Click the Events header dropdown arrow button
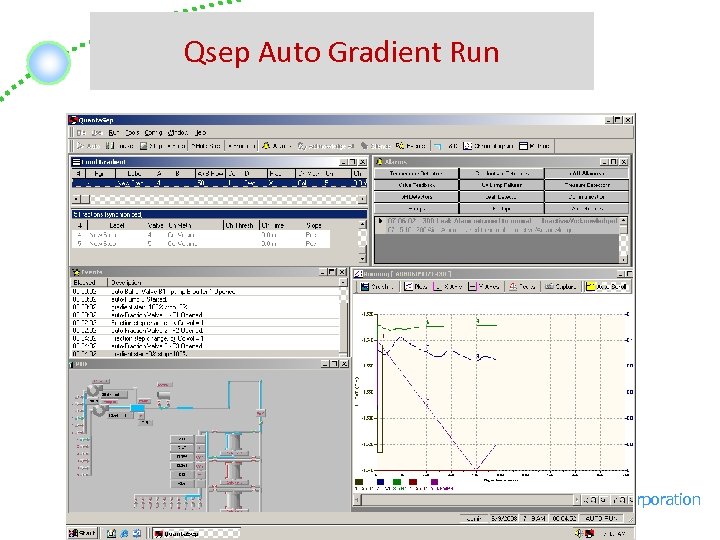The height and width of the screenshot is (540, 720). point(343,282)
